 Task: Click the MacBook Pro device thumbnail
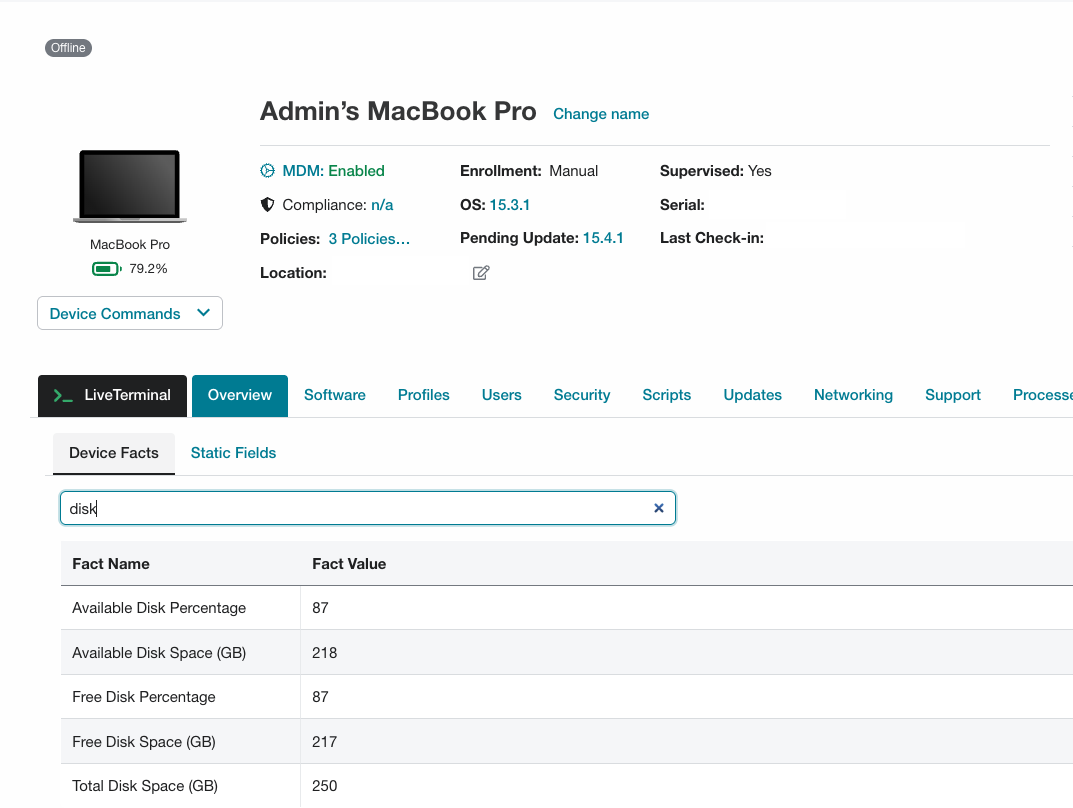click(130, 186)
